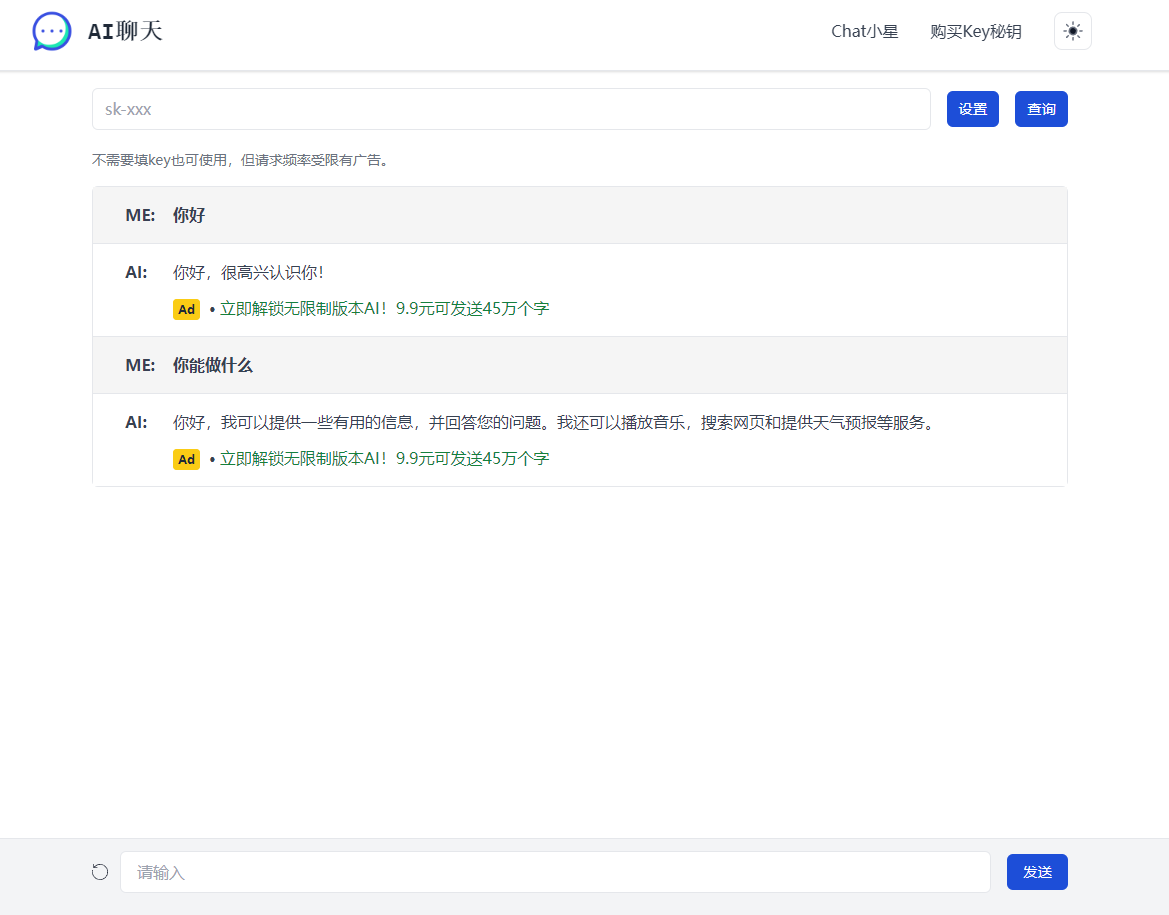Click the yellow Ad badge under the greeting reply
The width and height of the screenshot is (1169, 915).
pos(186,309)
